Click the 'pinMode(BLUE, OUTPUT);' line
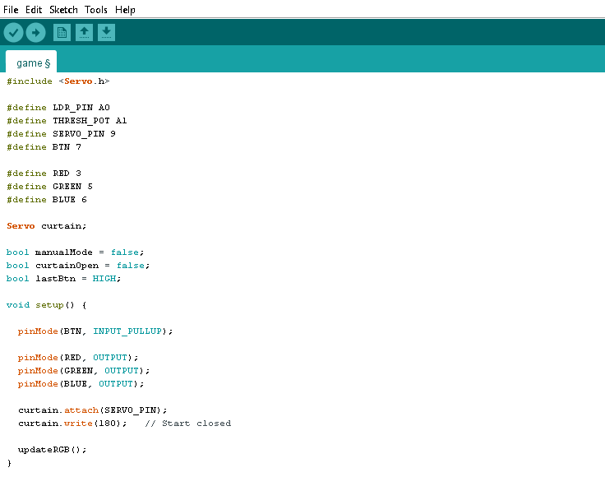 click(81, 384)
